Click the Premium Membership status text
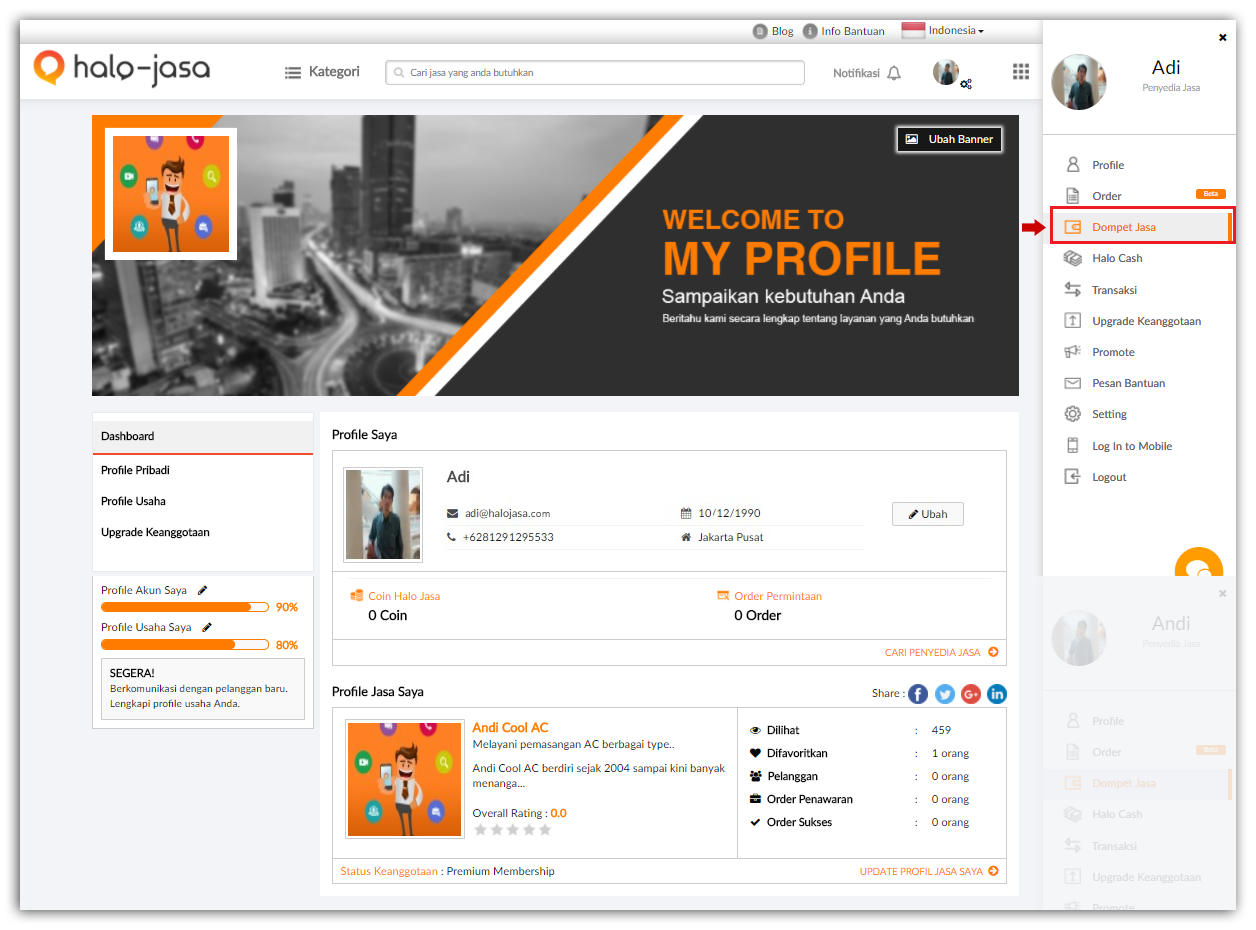This screenshot has width=1256, height=930. tap(500, 871)
